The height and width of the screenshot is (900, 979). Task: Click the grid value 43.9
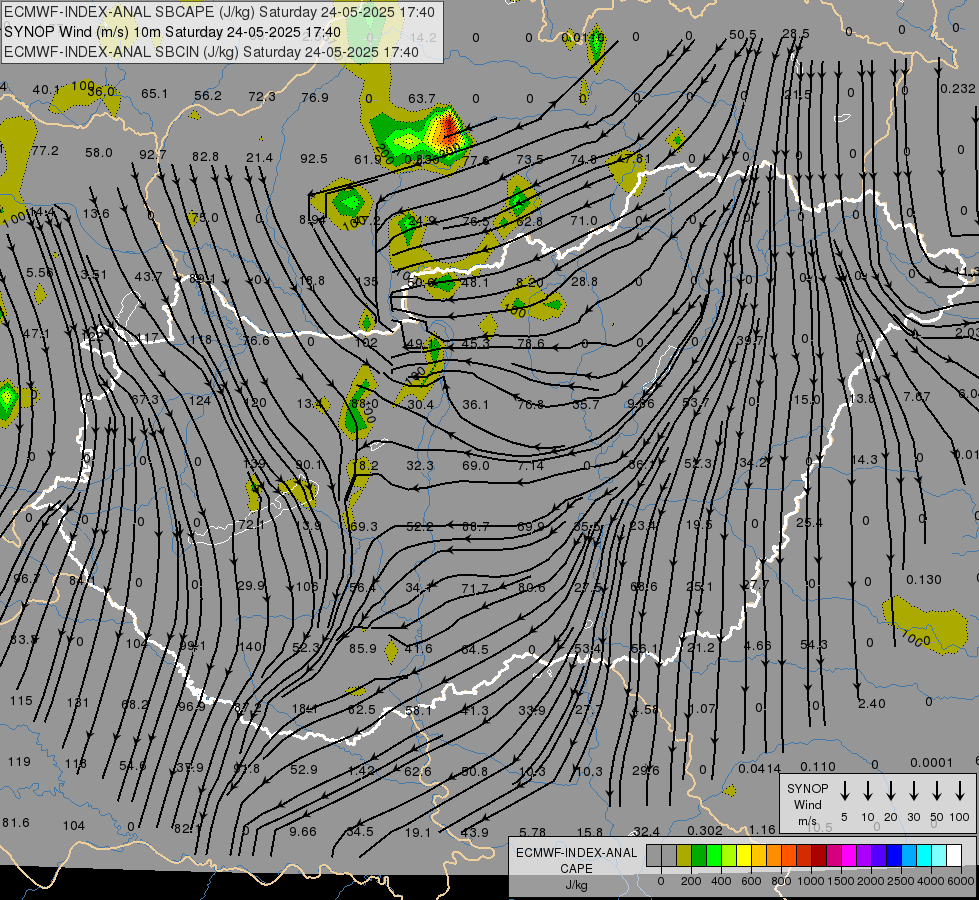point(475,833)
